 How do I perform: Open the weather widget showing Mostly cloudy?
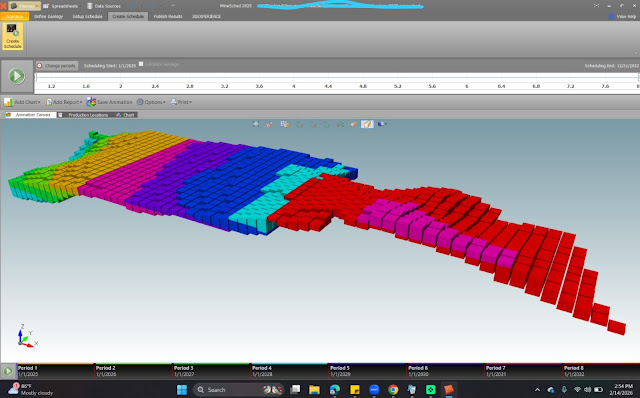pos(31,389)
